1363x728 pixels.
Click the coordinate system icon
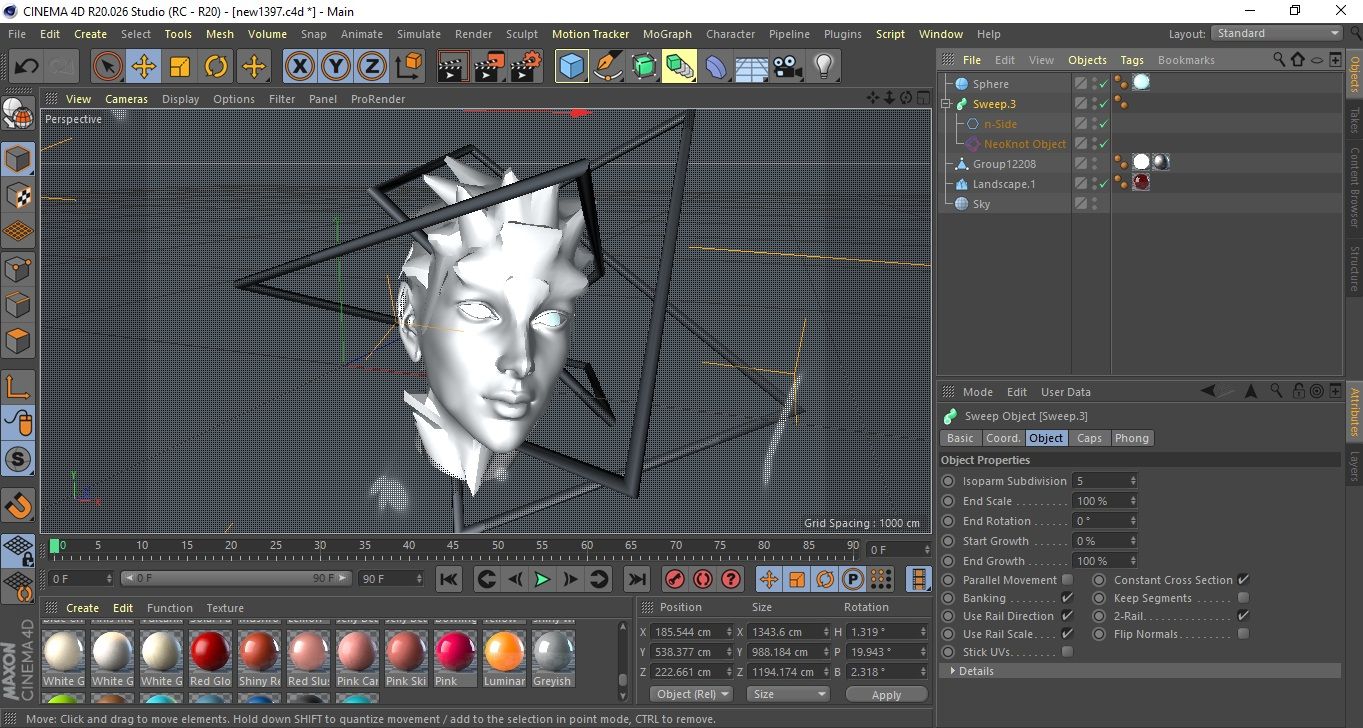409,67
